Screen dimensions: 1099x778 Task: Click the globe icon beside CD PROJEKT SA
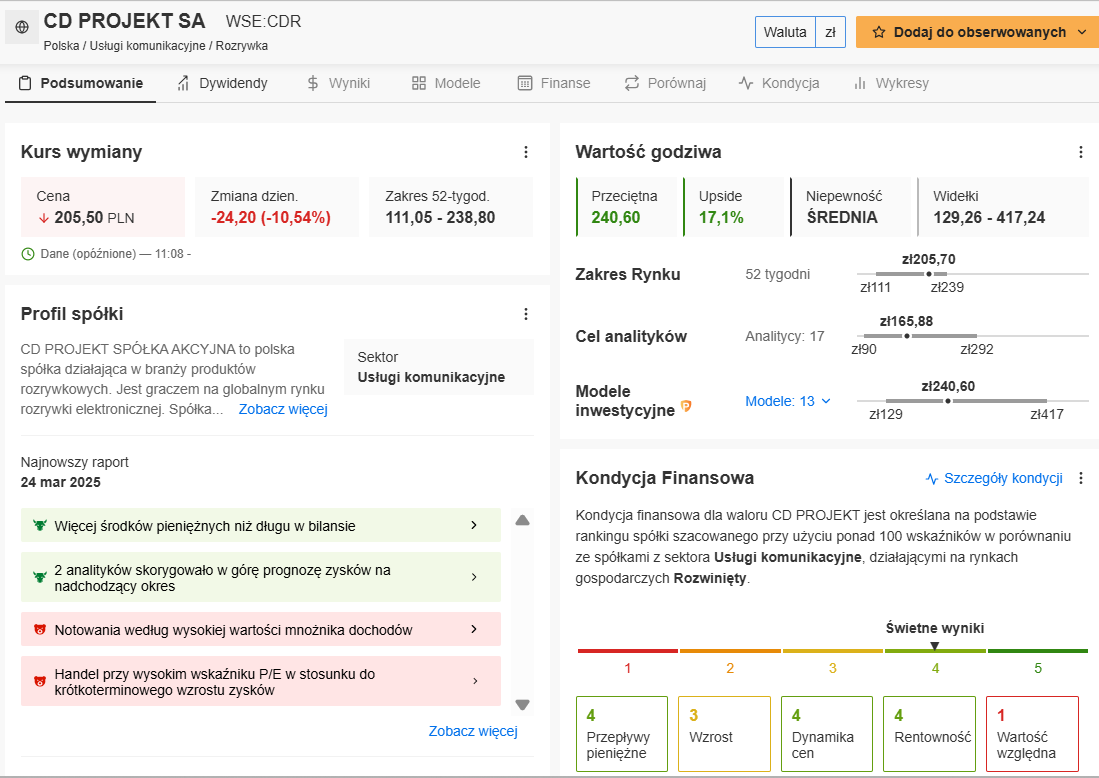pos(22,27)
